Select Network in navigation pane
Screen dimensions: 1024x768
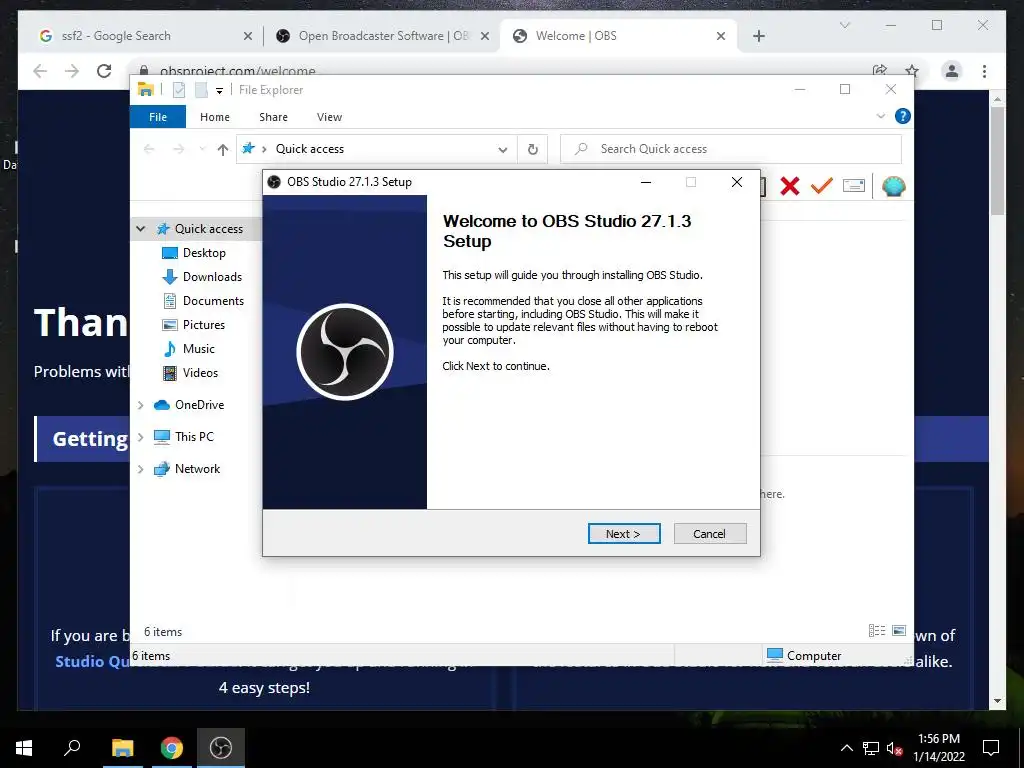(x=197, y=469)
